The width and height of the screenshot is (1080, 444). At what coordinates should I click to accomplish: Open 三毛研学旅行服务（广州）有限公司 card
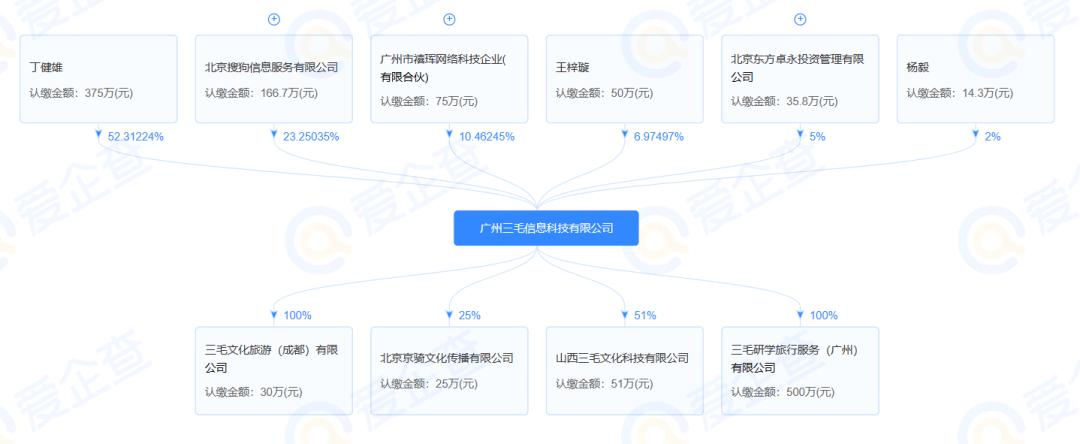tap(800, 370)
